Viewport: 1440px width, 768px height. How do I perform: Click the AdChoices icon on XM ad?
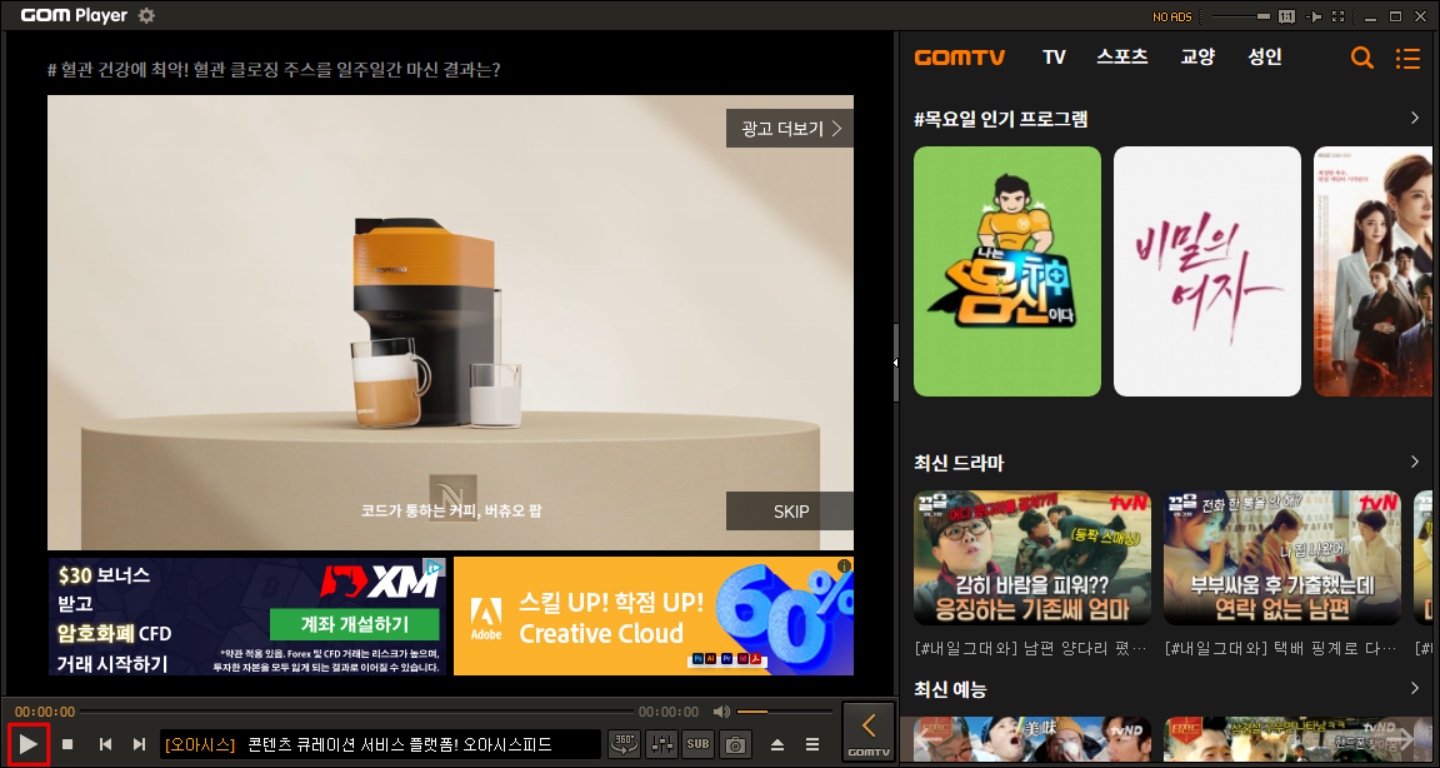[434, 567]
